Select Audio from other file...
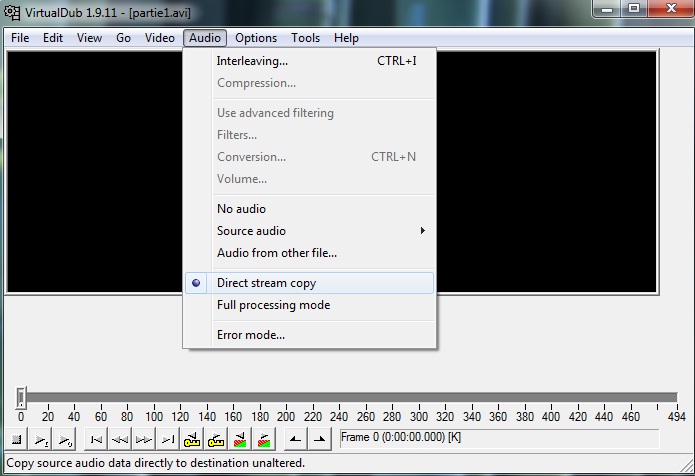The width and height of the screenshot is (695, 476). 309,253
